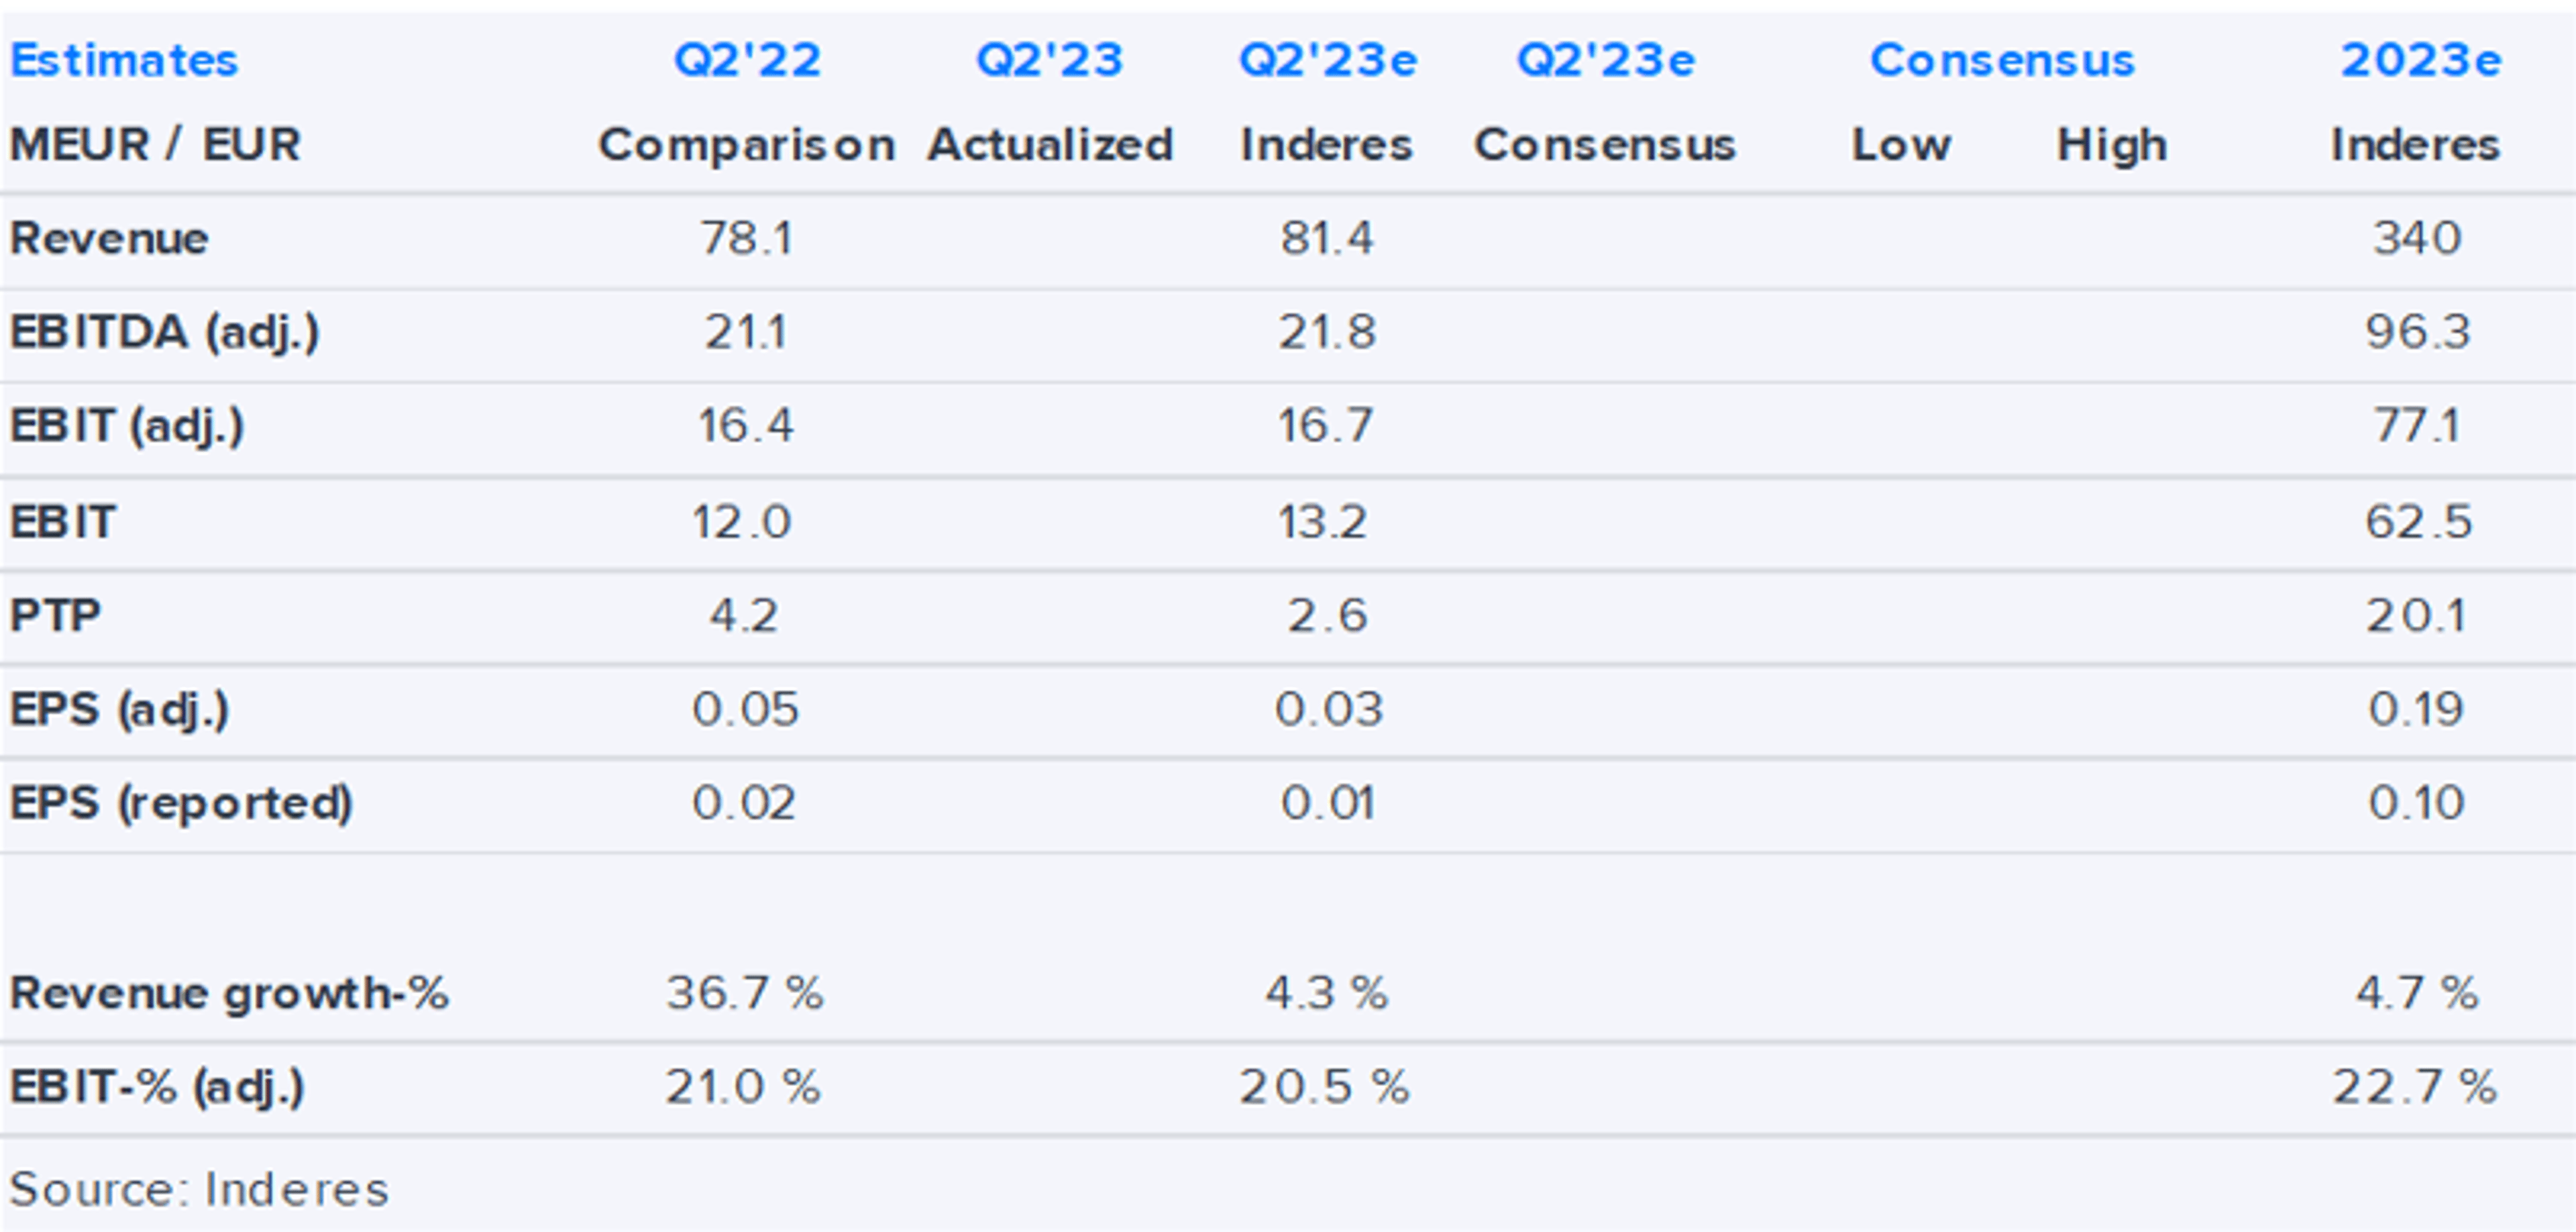Click the 2023e revenue value 340
The image size is (2576, 1232).
click(2416, 238)
